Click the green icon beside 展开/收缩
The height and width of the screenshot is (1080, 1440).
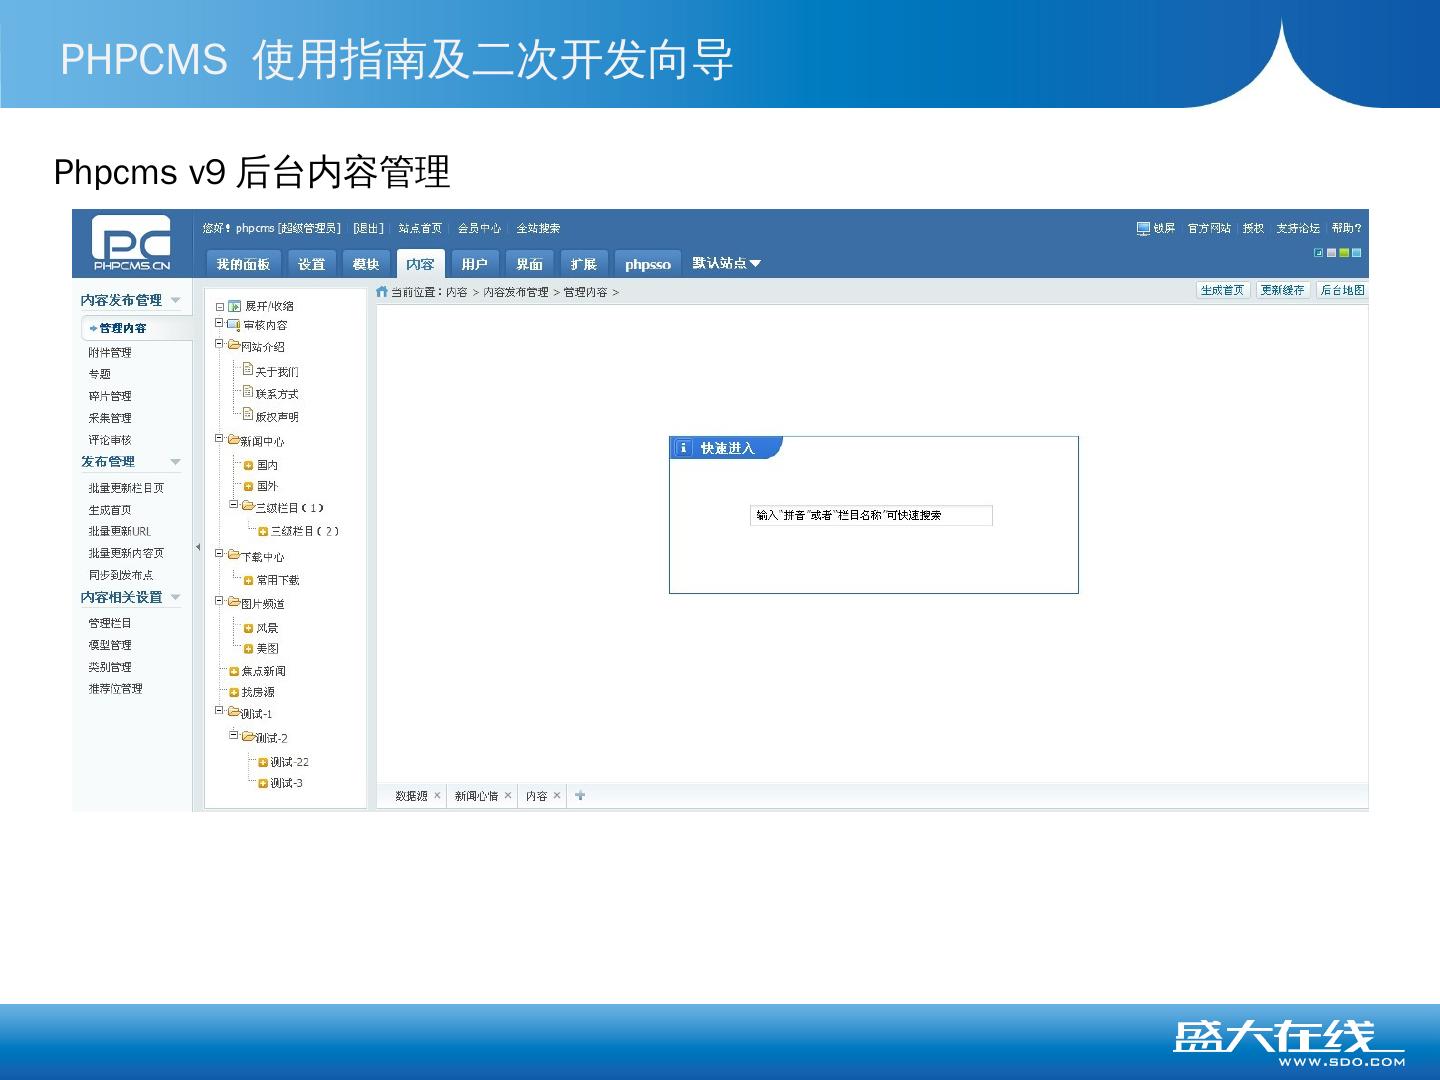235,306
